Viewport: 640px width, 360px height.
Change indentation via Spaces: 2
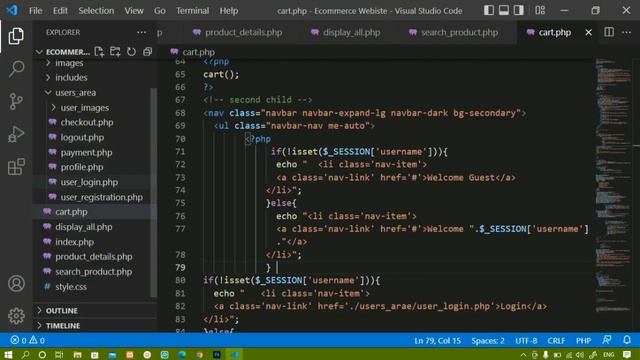pos(488,340)
